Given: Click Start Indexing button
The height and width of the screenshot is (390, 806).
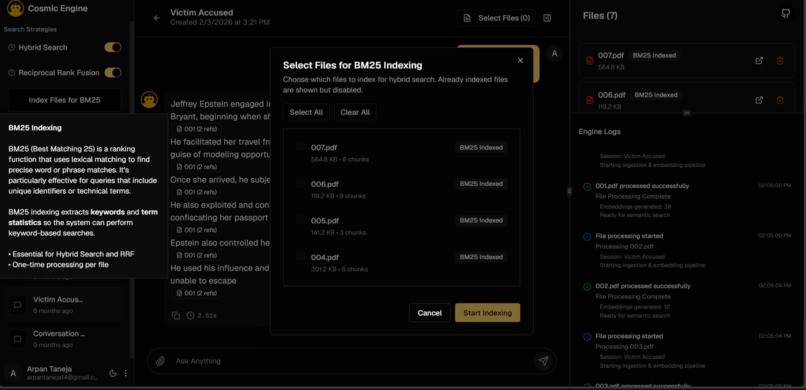Looking at the screenshot, I should click(x=487, y=313).
